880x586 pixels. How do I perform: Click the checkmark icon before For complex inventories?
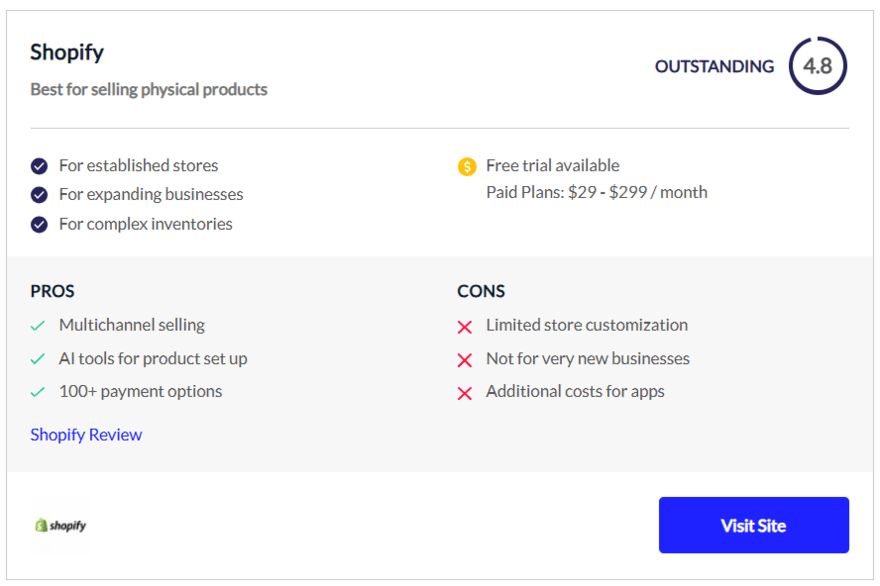[x=38, y=224]
